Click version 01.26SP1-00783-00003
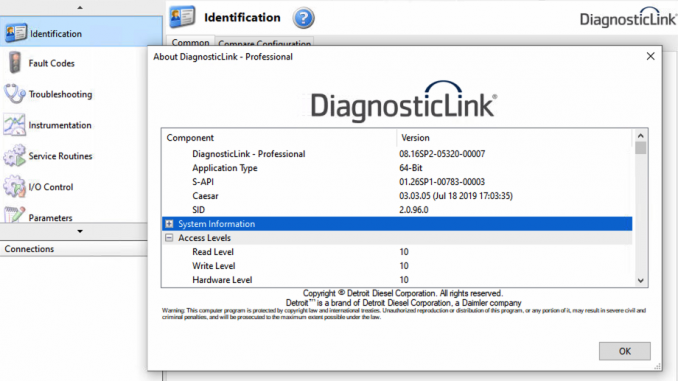Image resolution: width=678 pixels, height=381 pixels. pos(441,182)
